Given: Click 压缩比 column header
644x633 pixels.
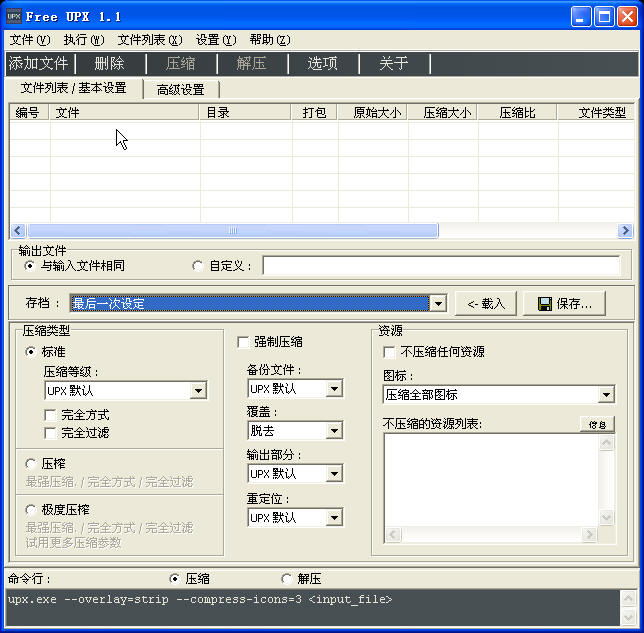Looking at the screenshot, I should pos(518,113).
